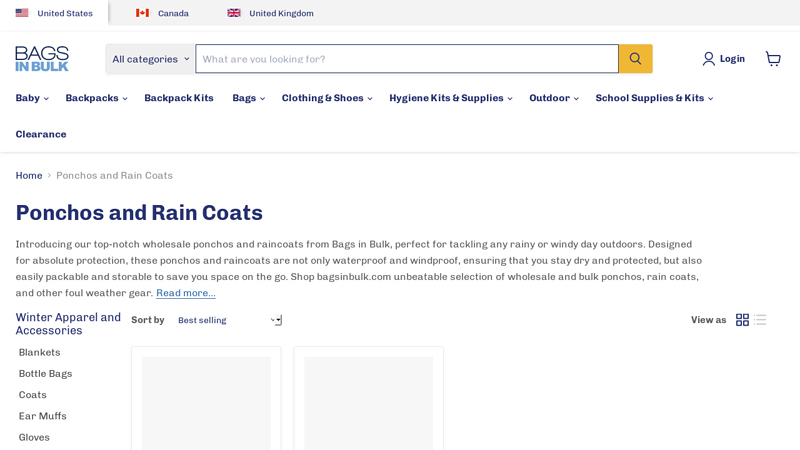Select Coats in the sidebar
This screenshot has width=800, height=450.
pyautogui.click(x=32, y=395)
